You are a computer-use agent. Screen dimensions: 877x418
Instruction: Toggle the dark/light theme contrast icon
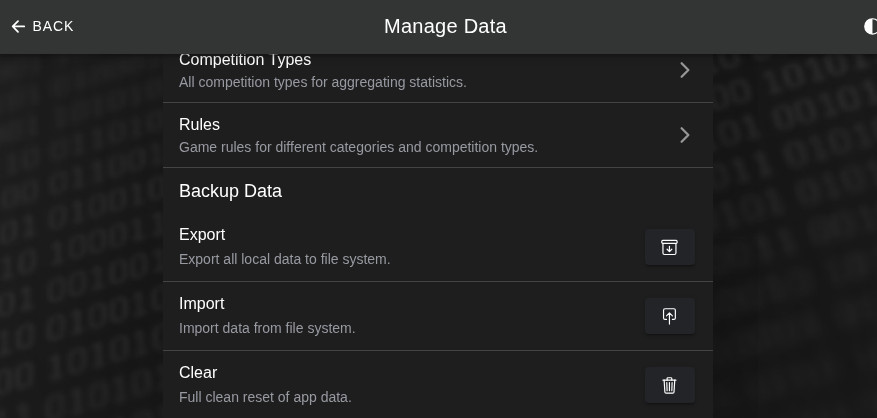870,26
